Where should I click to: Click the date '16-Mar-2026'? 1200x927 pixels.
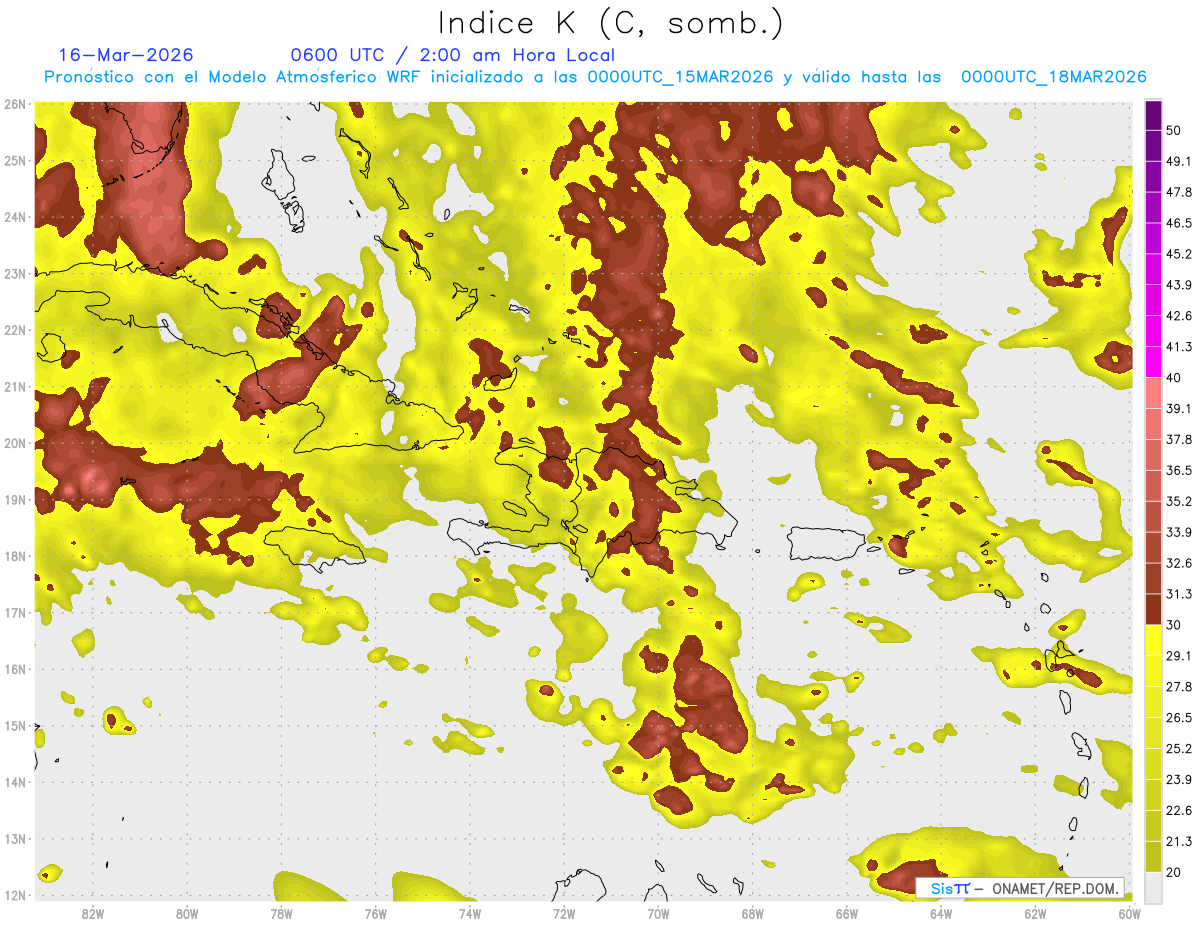tap(126, 55)
